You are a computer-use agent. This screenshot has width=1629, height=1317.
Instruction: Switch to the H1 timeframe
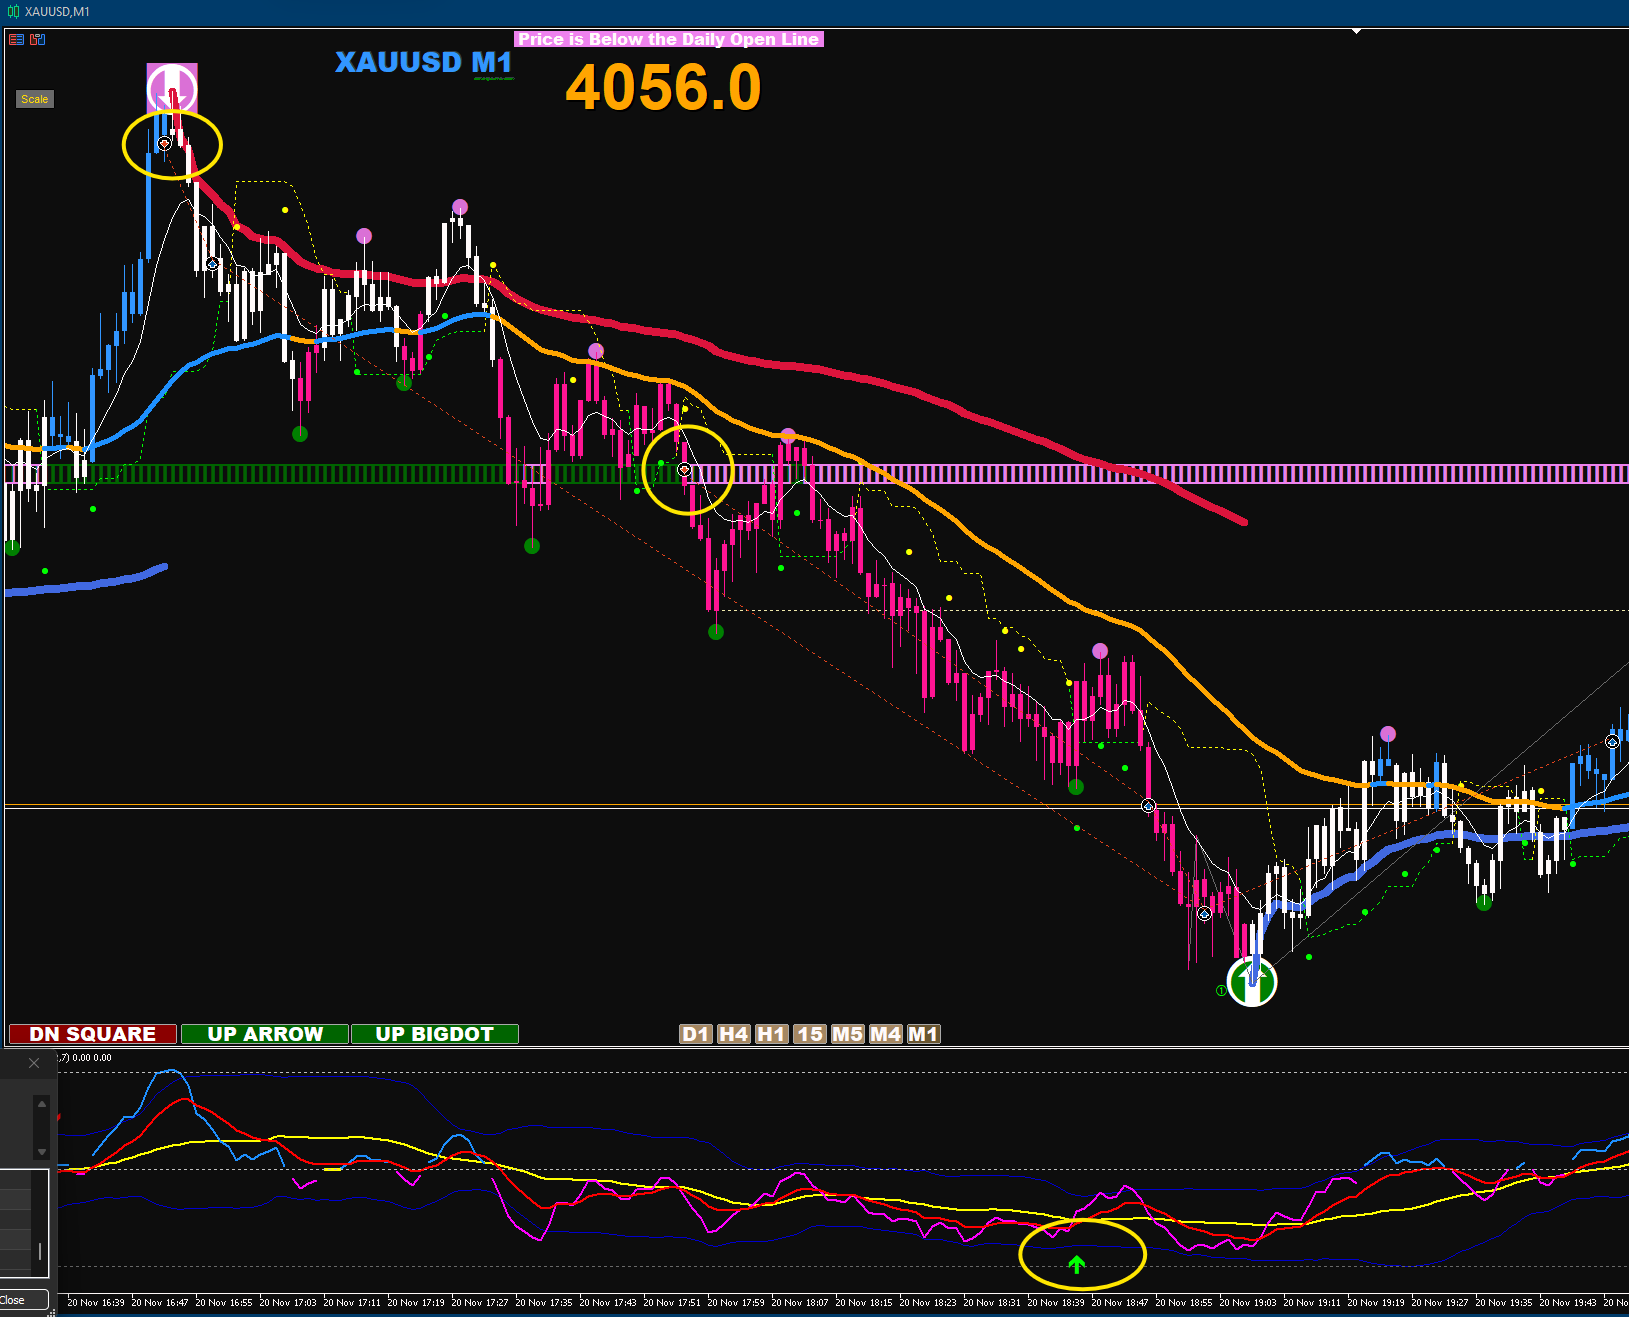[x=771, y=1034]
